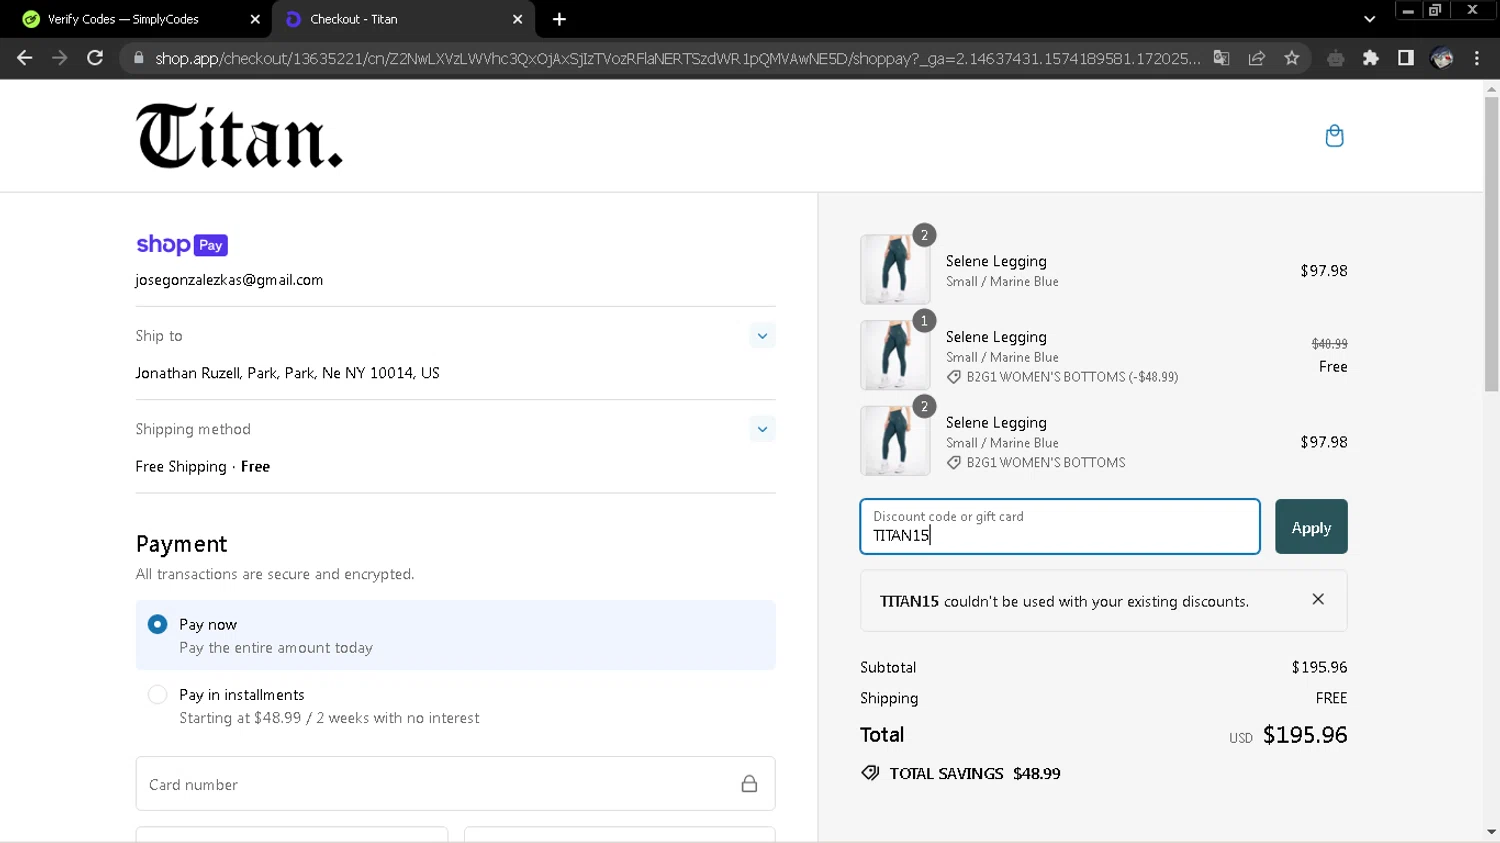1500x843 pixels.
Task: Select the Pay in installments option
Action: [158, 694]
